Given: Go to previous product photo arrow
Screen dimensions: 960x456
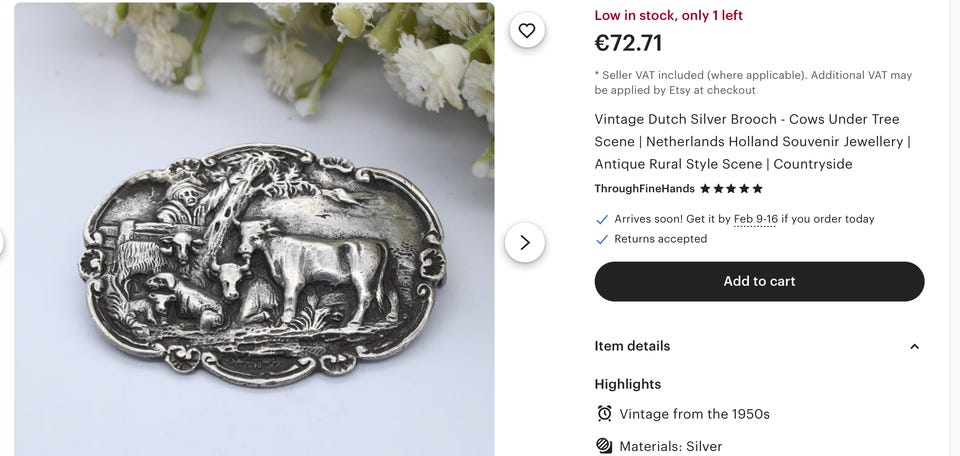Looking at the screenshot, I should (2, 242).
